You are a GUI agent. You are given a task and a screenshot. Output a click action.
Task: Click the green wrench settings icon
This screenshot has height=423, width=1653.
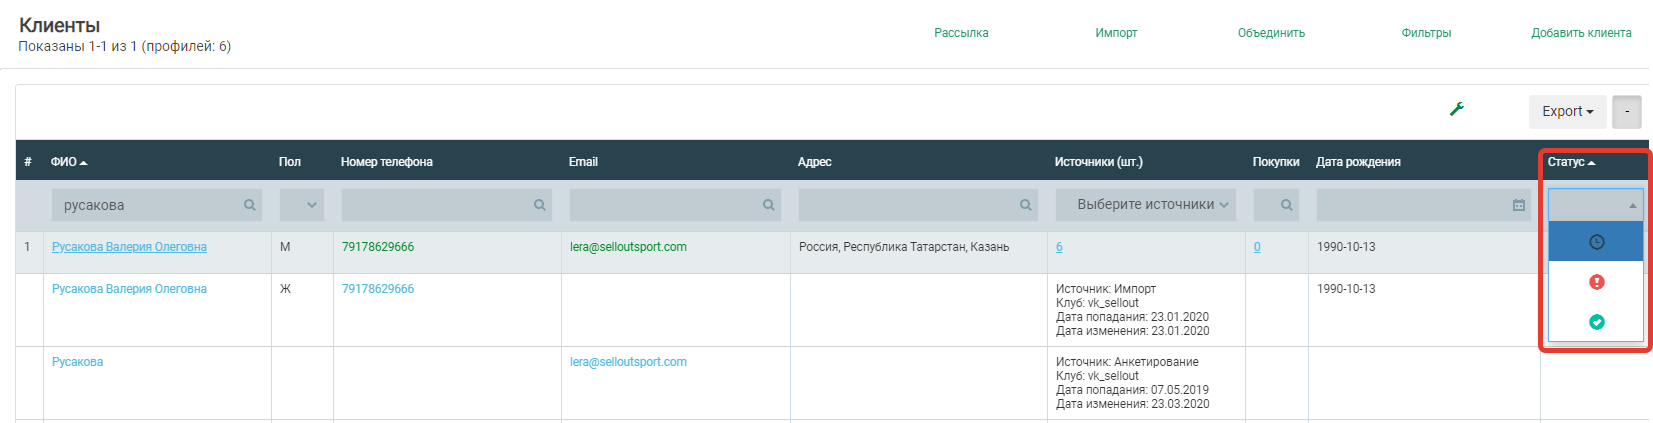(1457, 109)
